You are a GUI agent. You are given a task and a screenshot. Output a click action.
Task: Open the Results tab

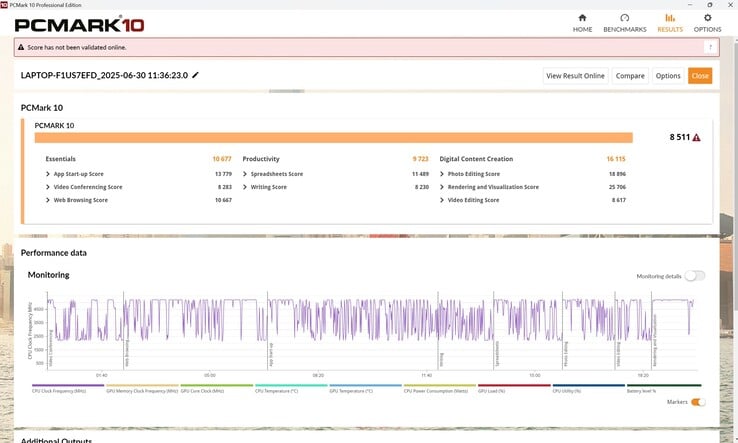click(x=670, y=23)
